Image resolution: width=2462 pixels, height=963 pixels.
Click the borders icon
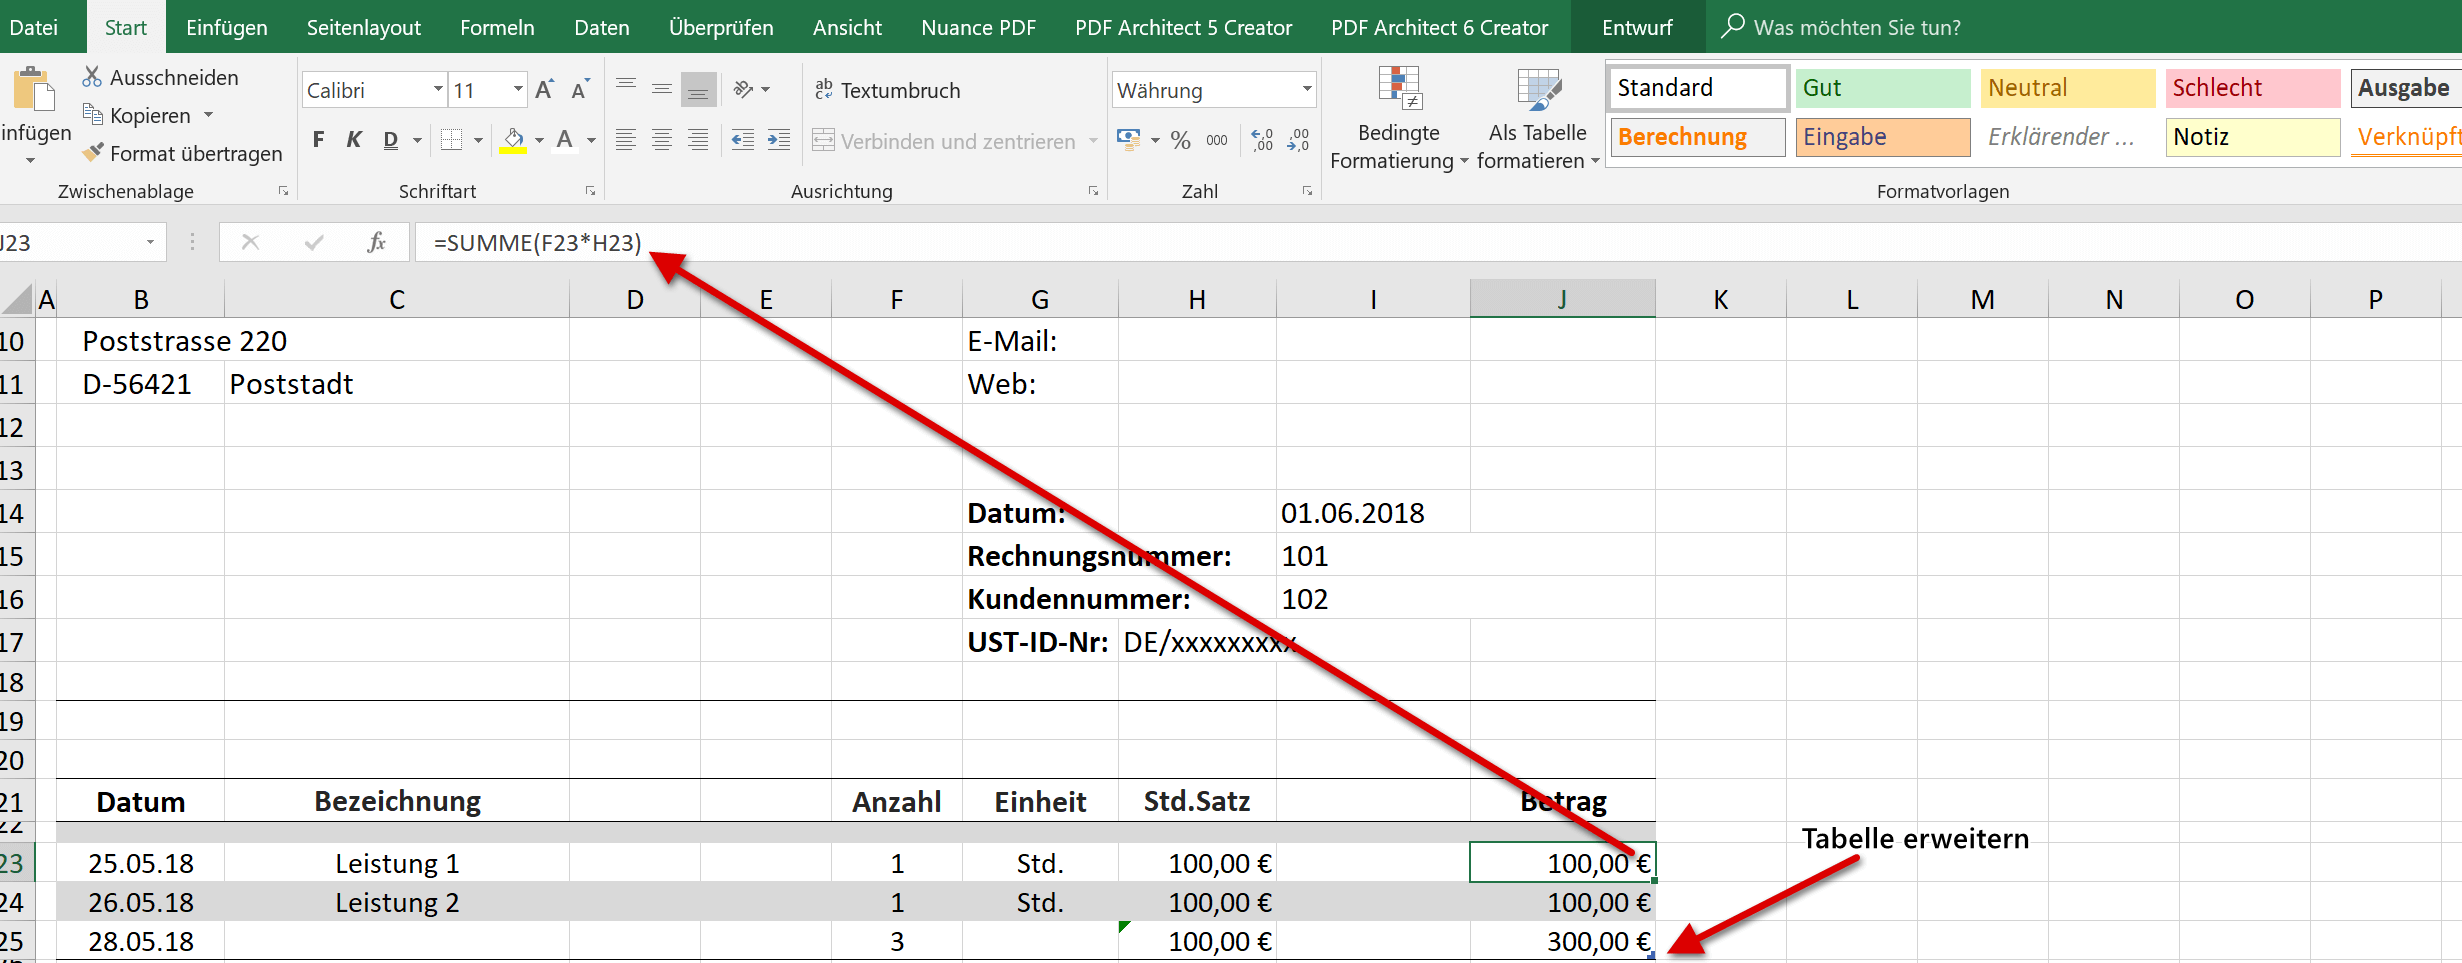pyautogui.click(x=452, y=140)
